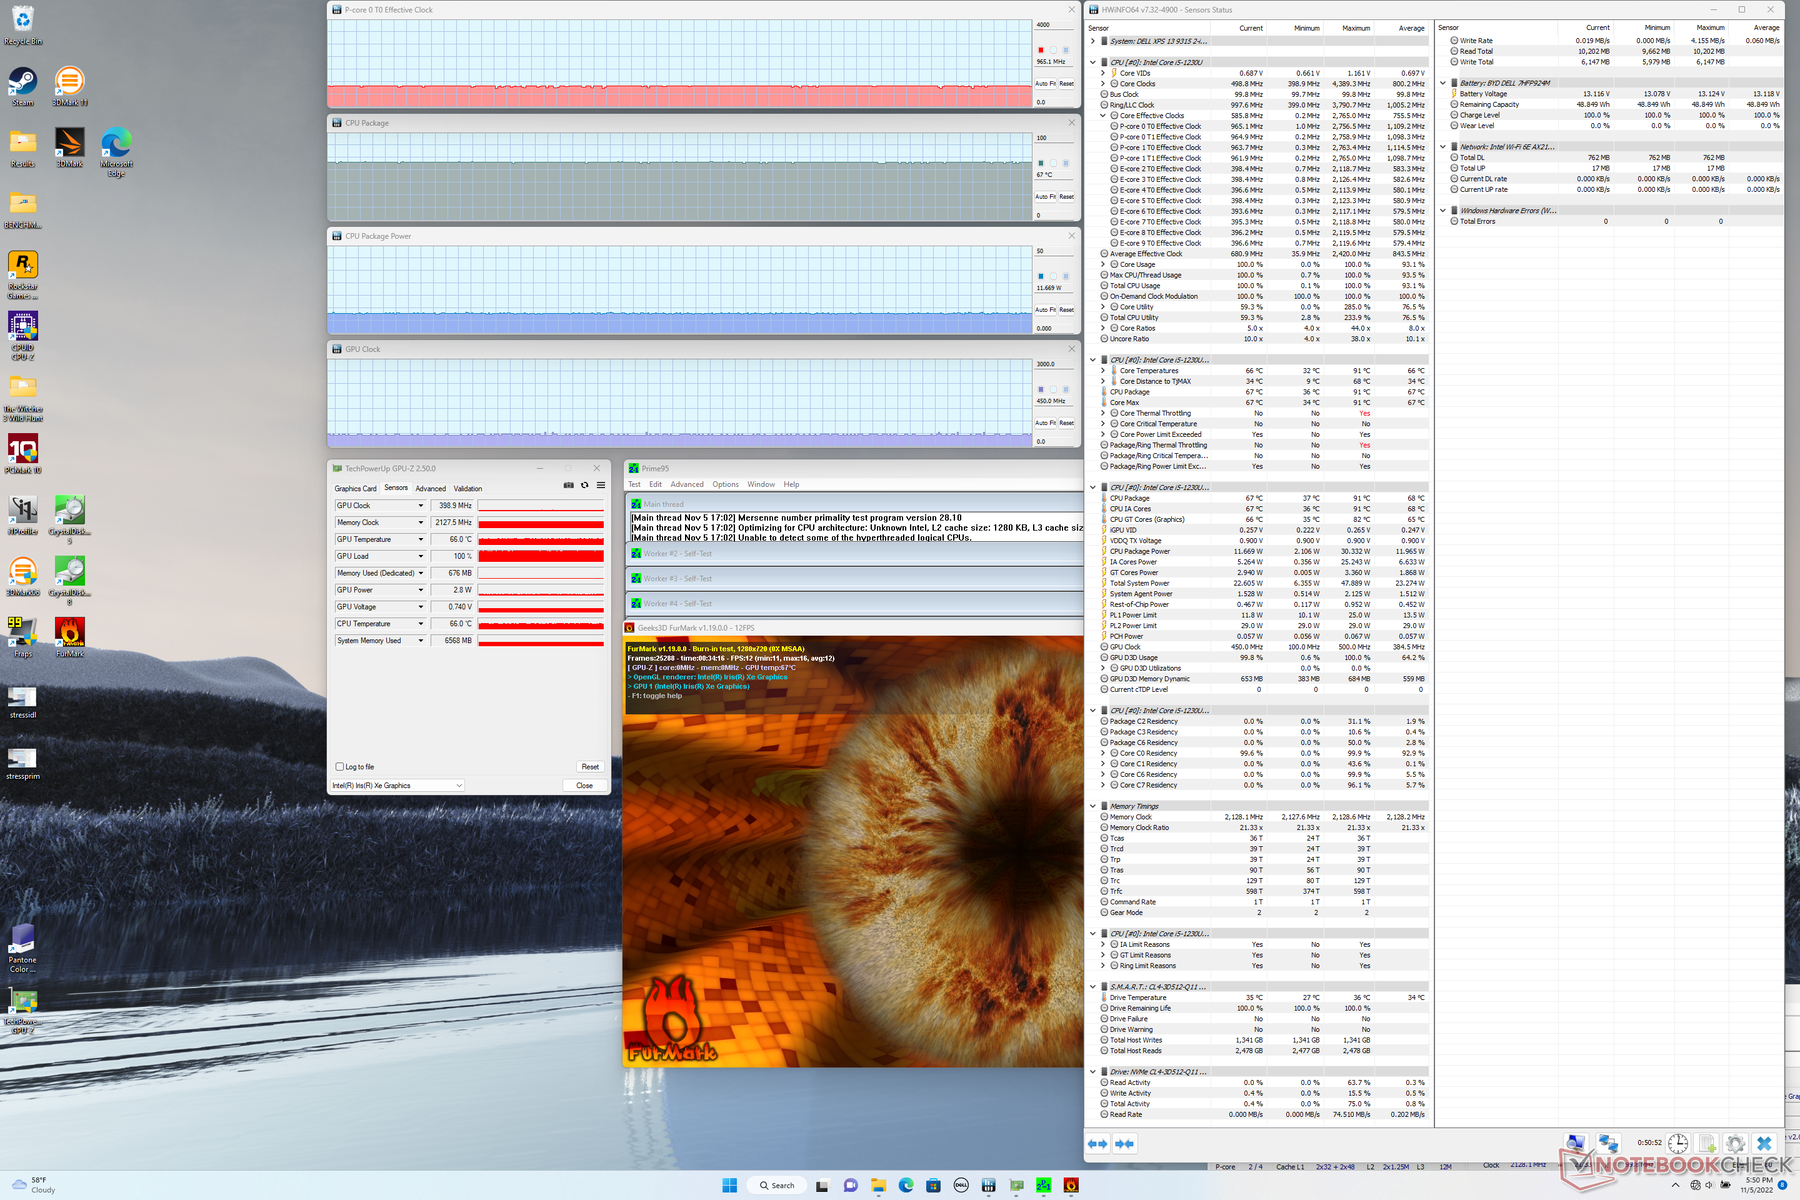Open Fraps desktop shortcut
Image resolution: width=1800 pixels, height=1200 pixels.
coord(23,638)
